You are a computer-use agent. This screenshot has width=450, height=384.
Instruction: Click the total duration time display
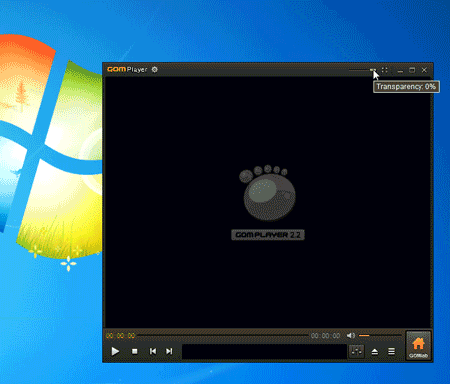point(325,335)
